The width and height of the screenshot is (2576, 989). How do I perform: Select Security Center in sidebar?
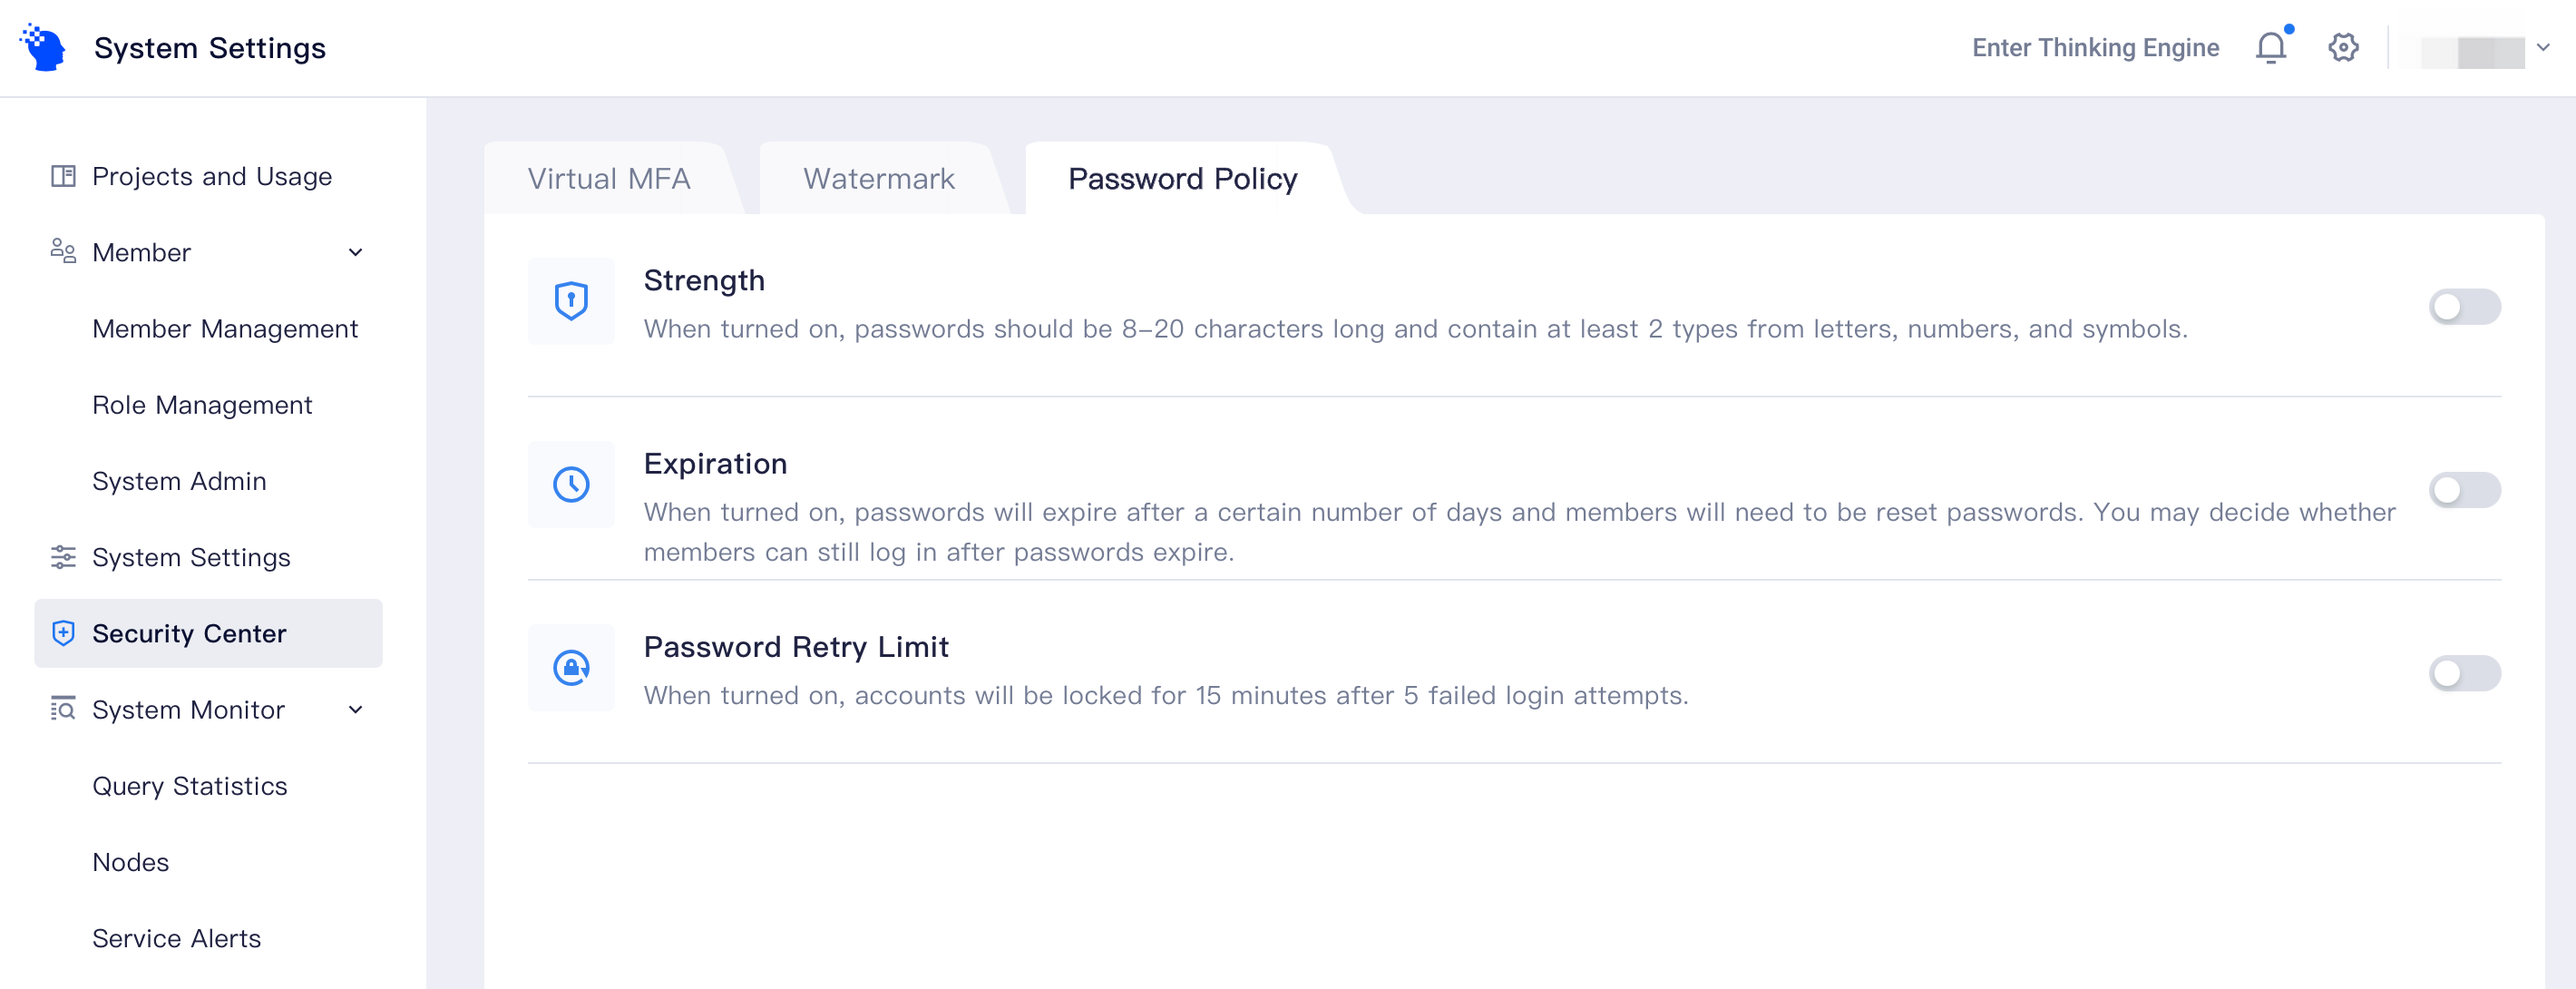tap(208, 633)
